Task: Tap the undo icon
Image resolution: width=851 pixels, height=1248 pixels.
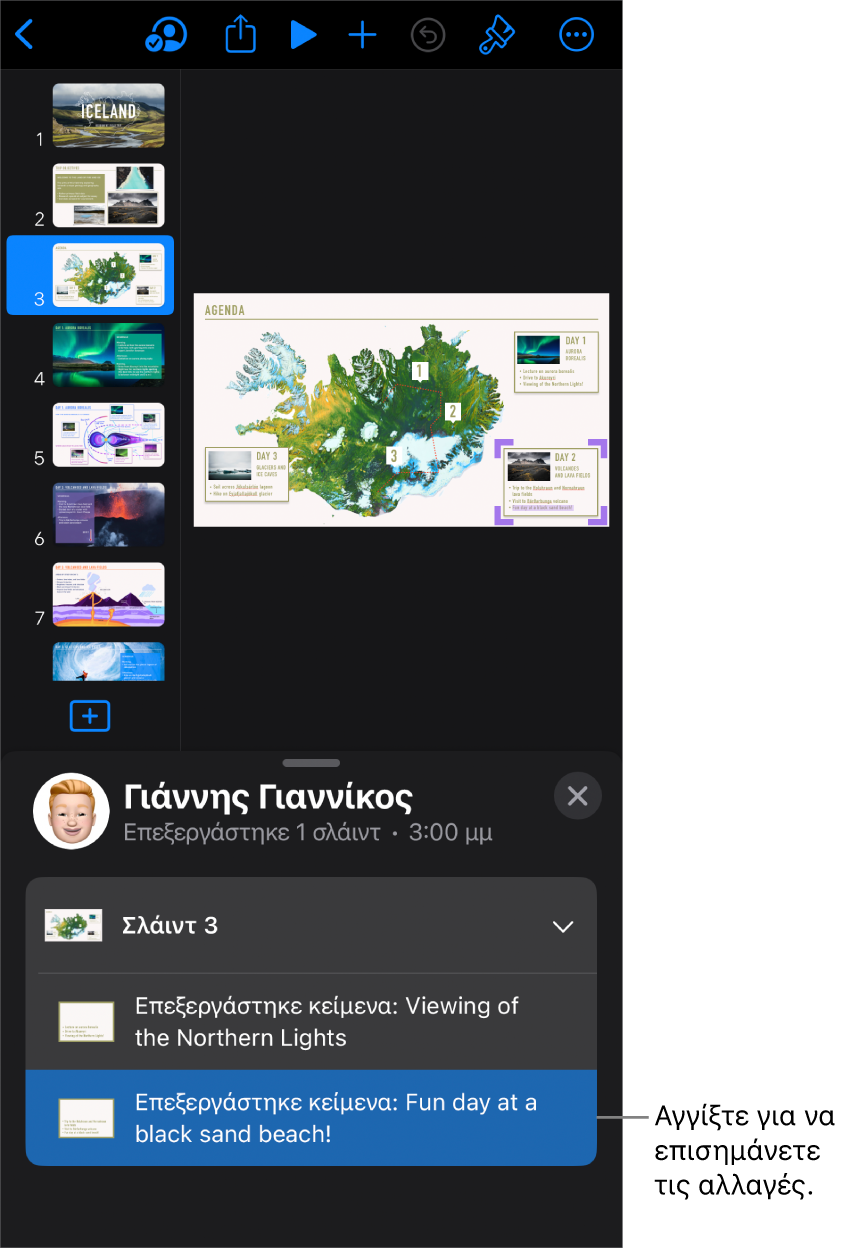Action: (x=428, y=36)
